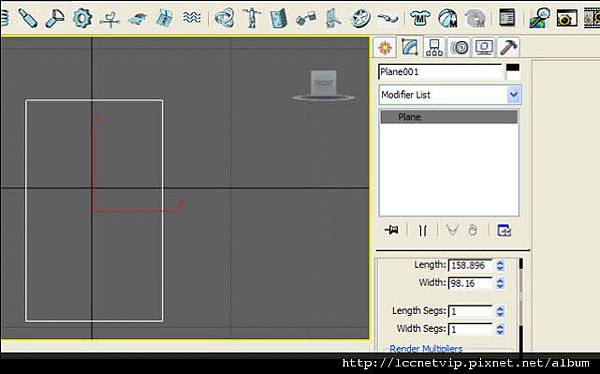
Task: Click the ViewCube Front face
Action: click(324, 83)
